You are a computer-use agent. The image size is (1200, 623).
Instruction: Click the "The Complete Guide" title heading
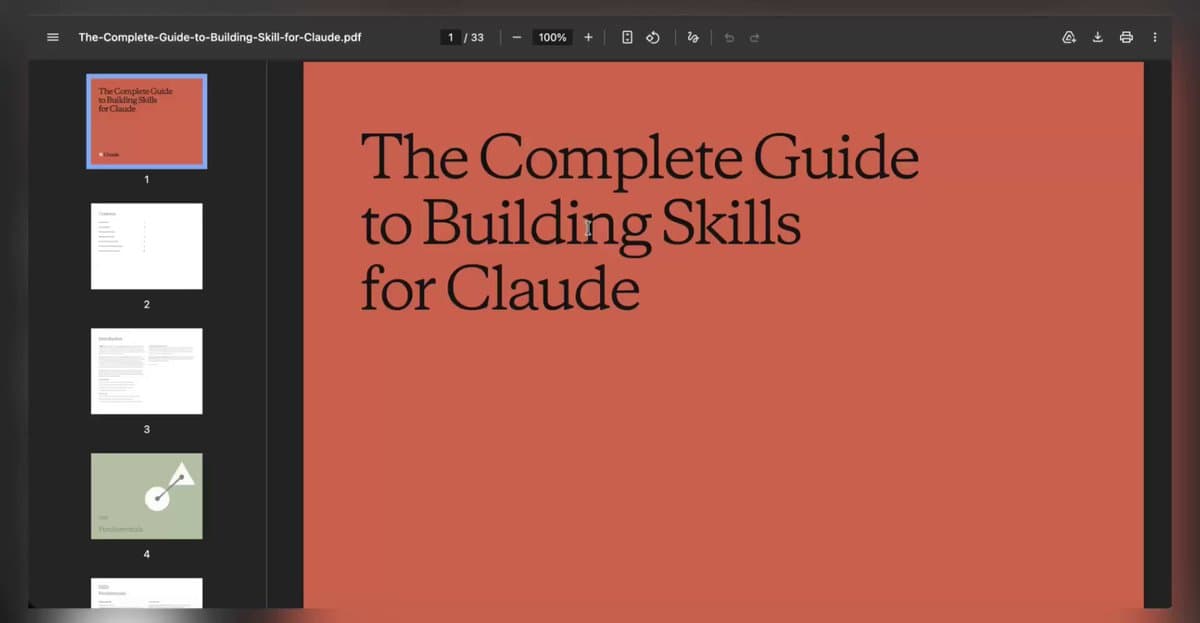point(640,158)
